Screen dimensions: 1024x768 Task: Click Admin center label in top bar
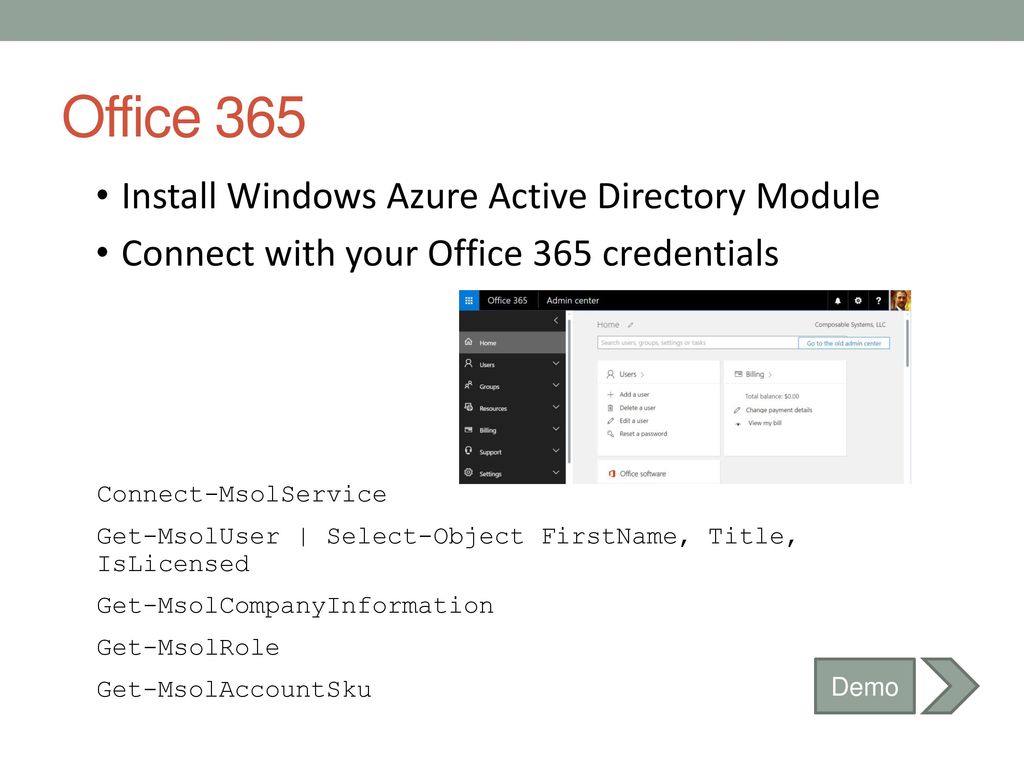tap(573, 300)
